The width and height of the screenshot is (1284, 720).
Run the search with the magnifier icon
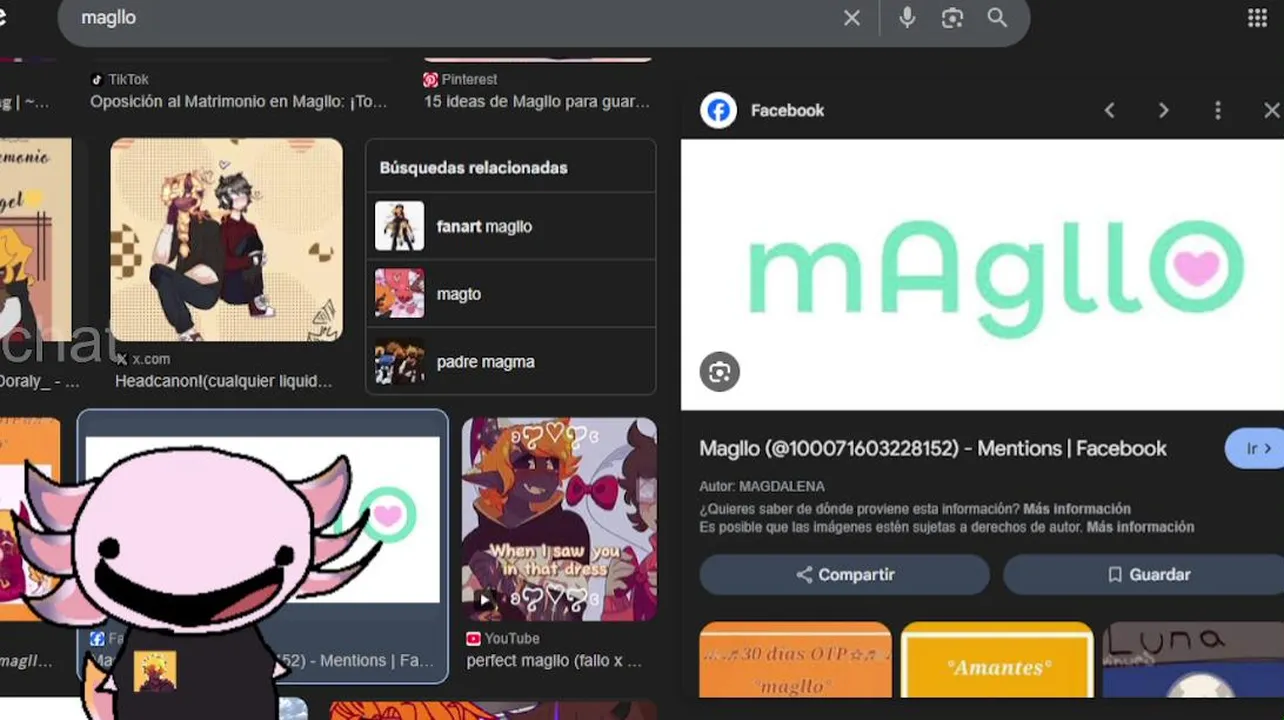coord(997,18)
